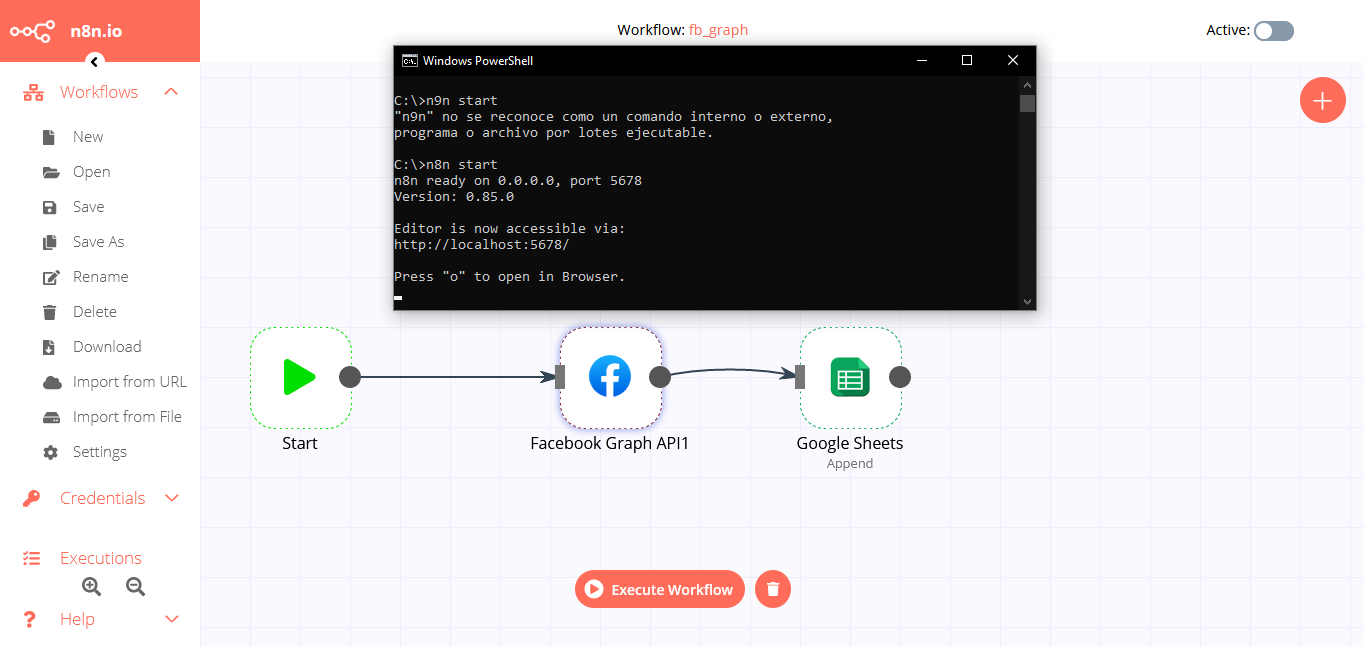Choose Rename from the Workflows menu
Screen dimensions: 1364x647
click(101, 277)
